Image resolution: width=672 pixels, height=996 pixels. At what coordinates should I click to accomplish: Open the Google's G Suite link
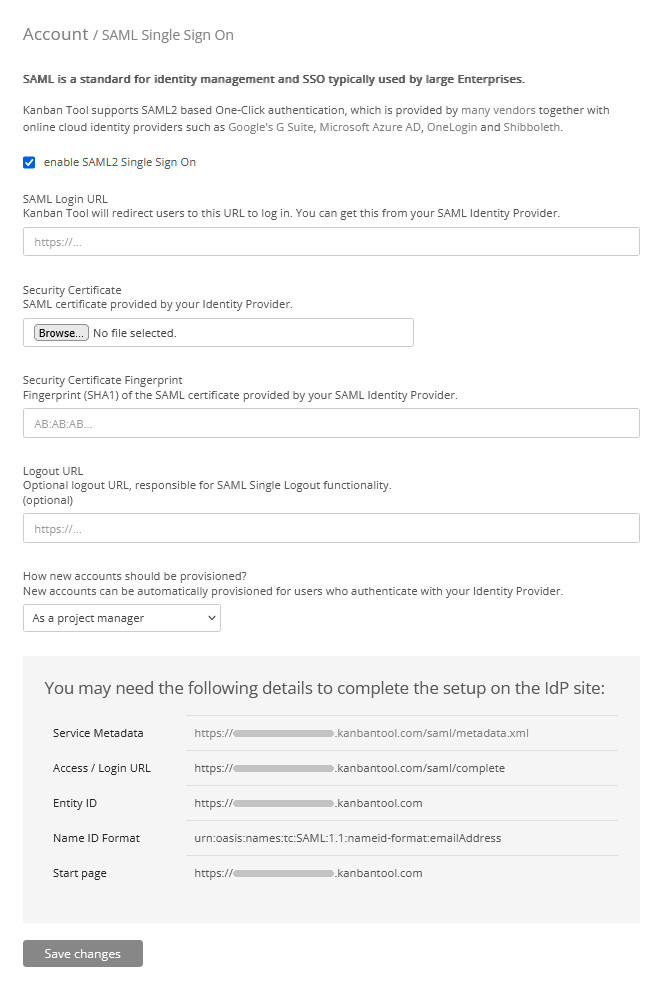click(x=270, y=127)
